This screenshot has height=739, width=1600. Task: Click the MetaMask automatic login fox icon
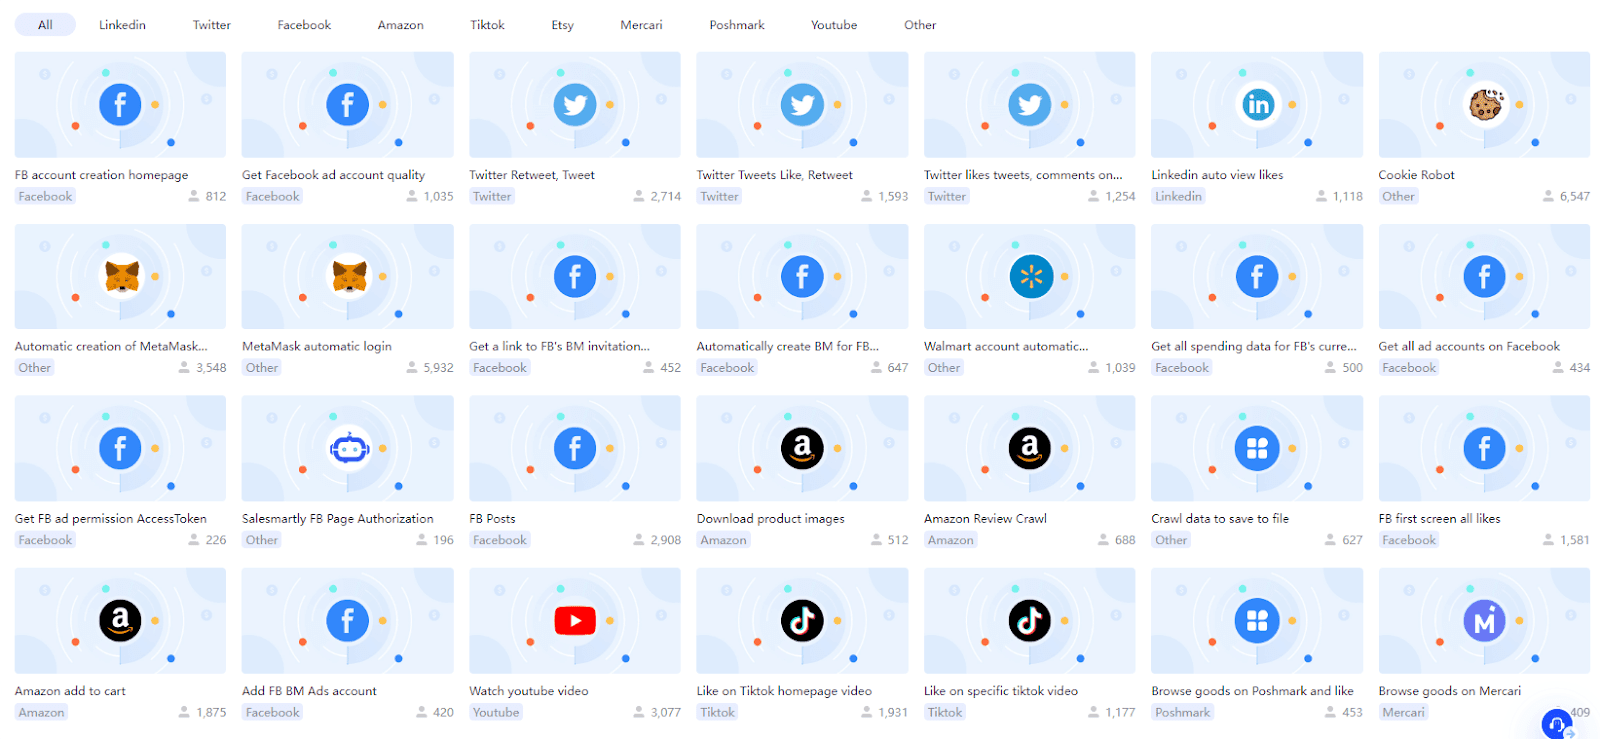click(x=347, y=276)
